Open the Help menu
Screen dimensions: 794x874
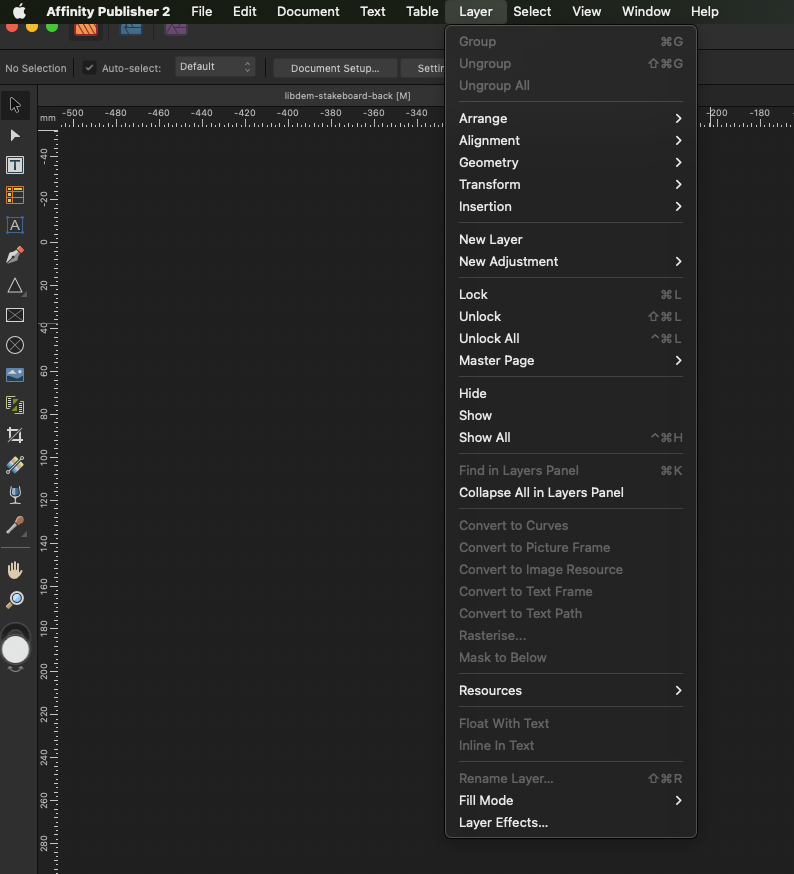click(704, 11)
